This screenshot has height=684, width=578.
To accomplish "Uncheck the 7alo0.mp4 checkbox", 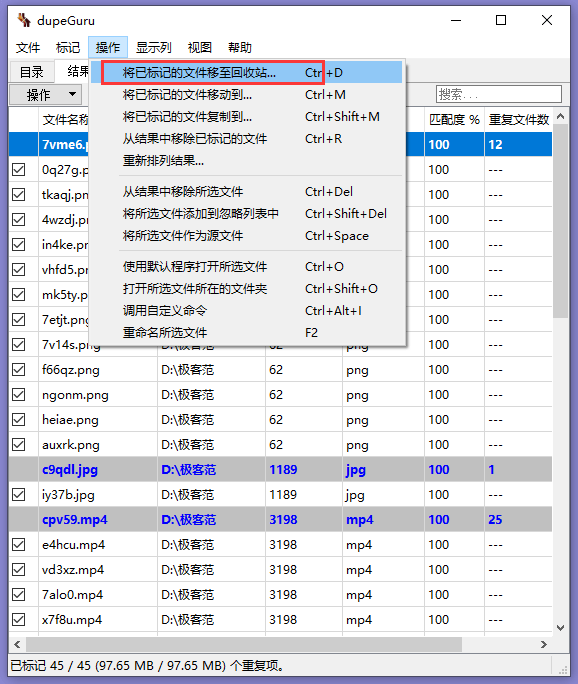I will click(19, 595).
